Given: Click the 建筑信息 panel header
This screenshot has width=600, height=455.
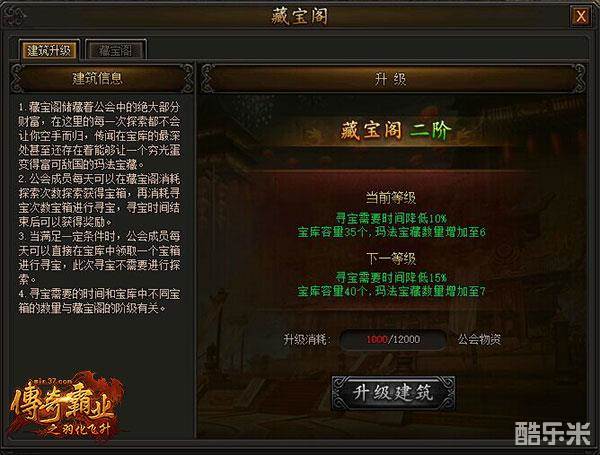Looking at the screenshot, I should click(98, 78).
